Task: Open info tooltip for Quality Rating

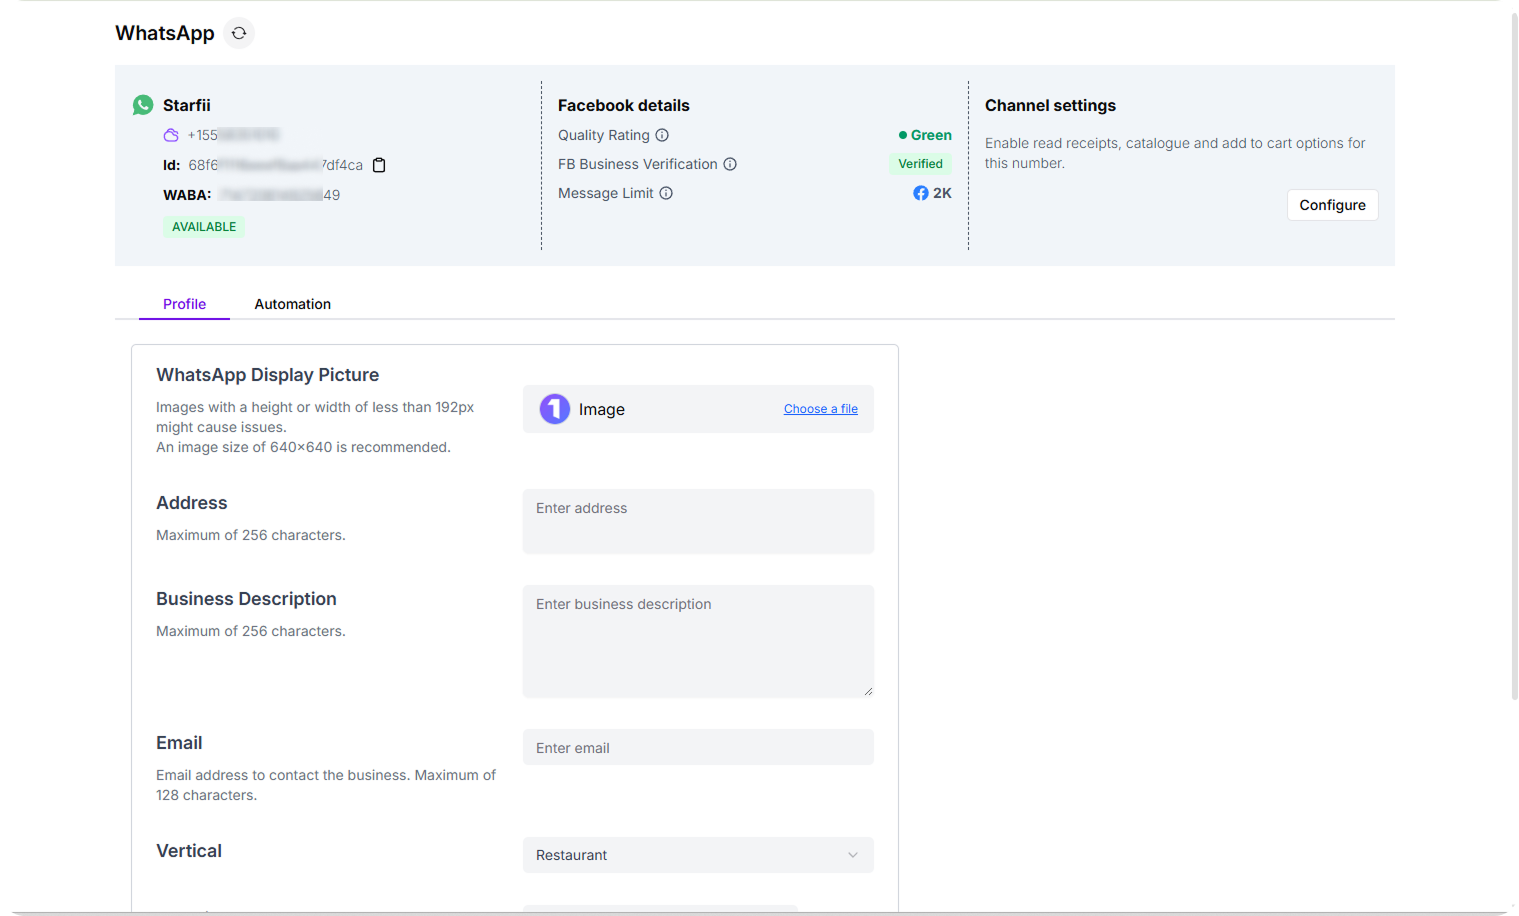Action: 662,135
